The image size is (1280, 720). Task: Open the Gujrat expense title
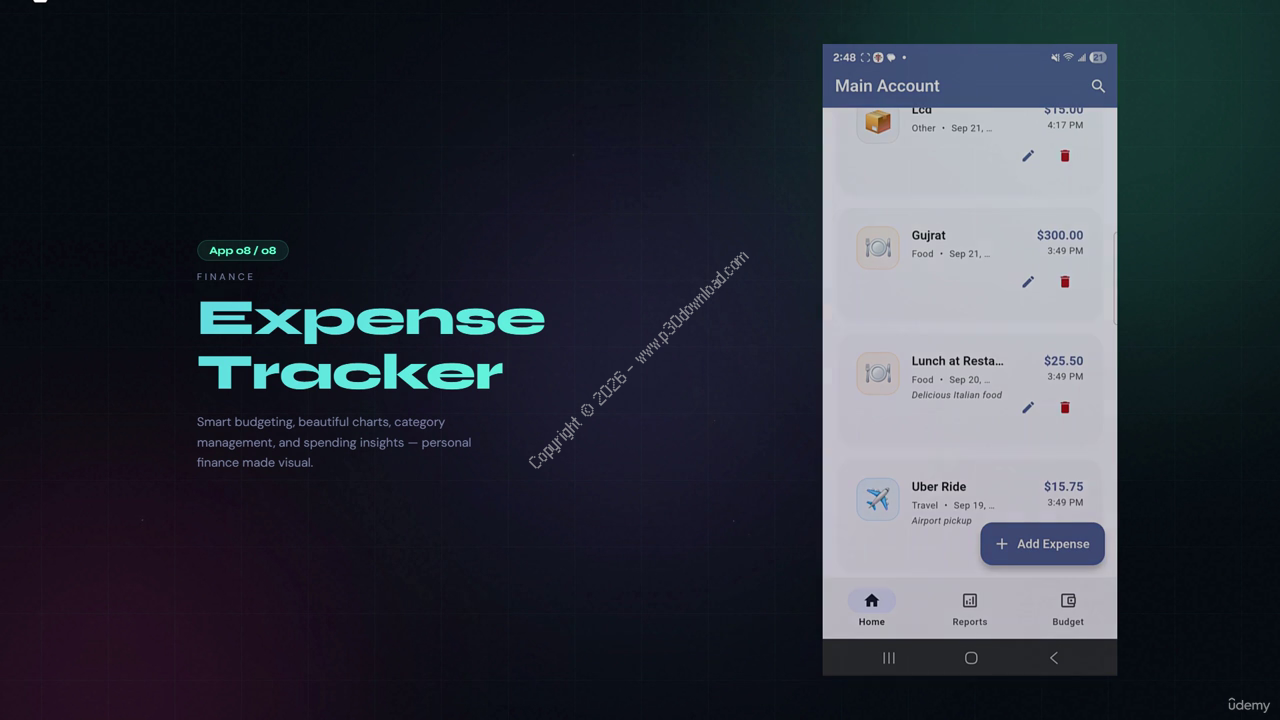tap(928, 236)
